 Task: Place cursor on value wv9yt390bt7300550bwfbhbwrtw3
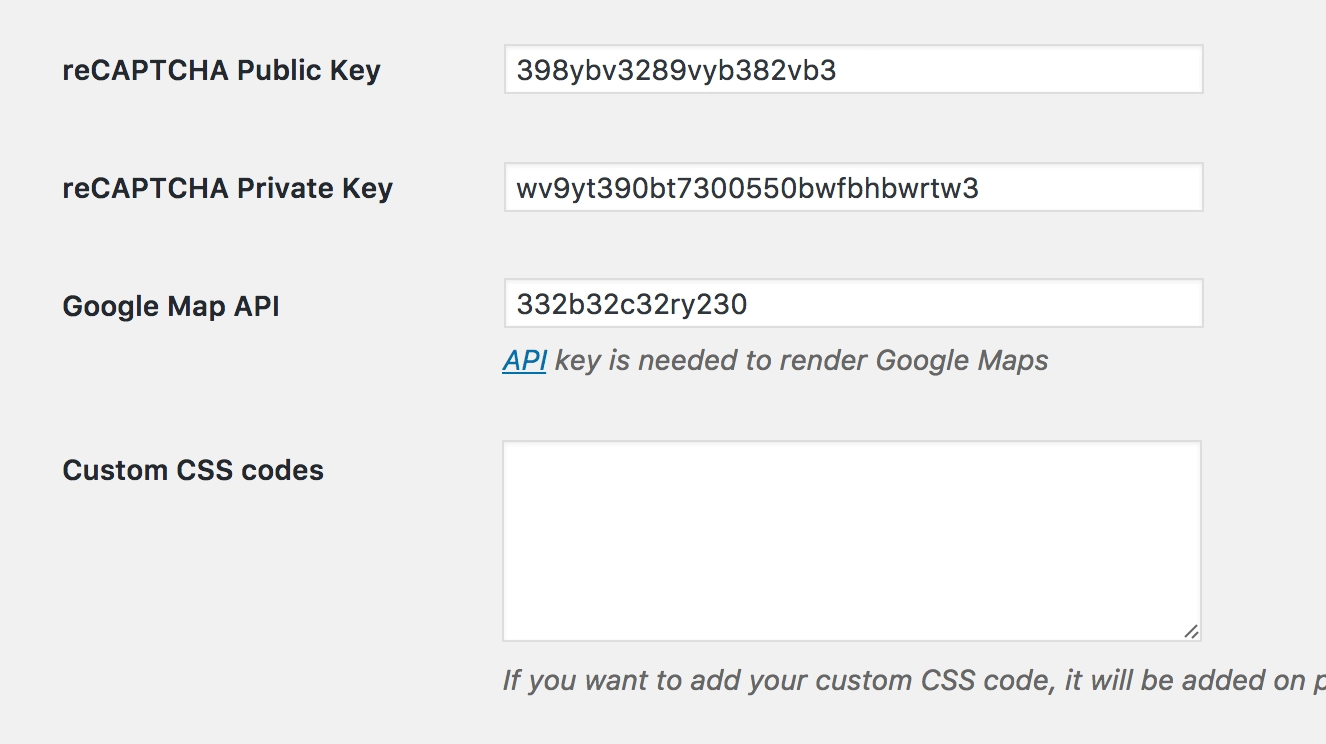pos(747,188)
